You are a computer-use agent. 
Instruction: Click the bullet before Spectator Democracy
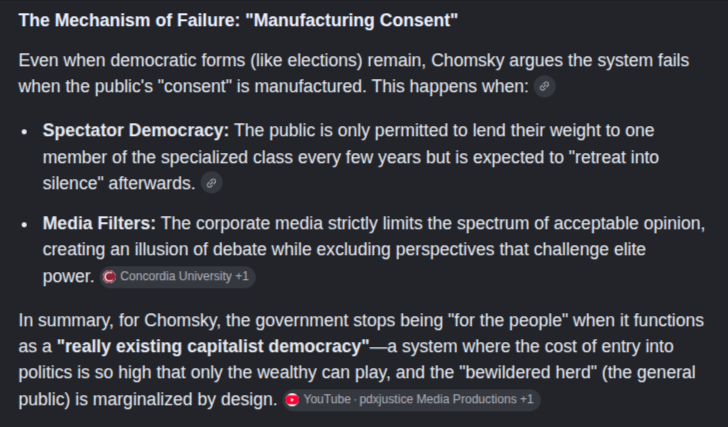[x=25, y=132]
